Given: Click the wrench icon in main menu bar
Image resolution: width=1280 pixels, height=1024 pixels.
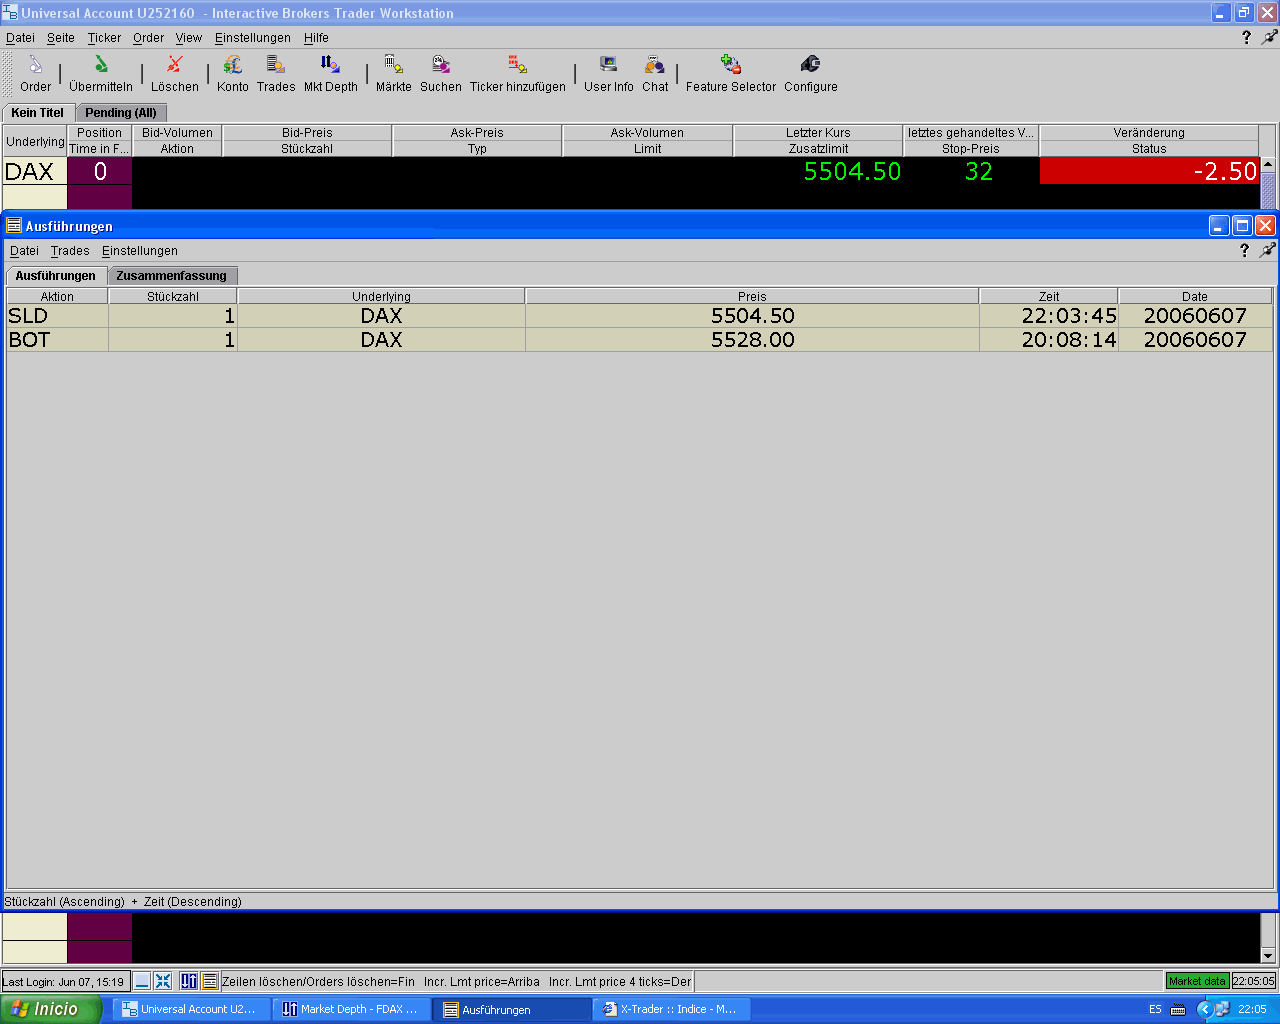Looking at the screenshot, I should tap(1269, 37).
